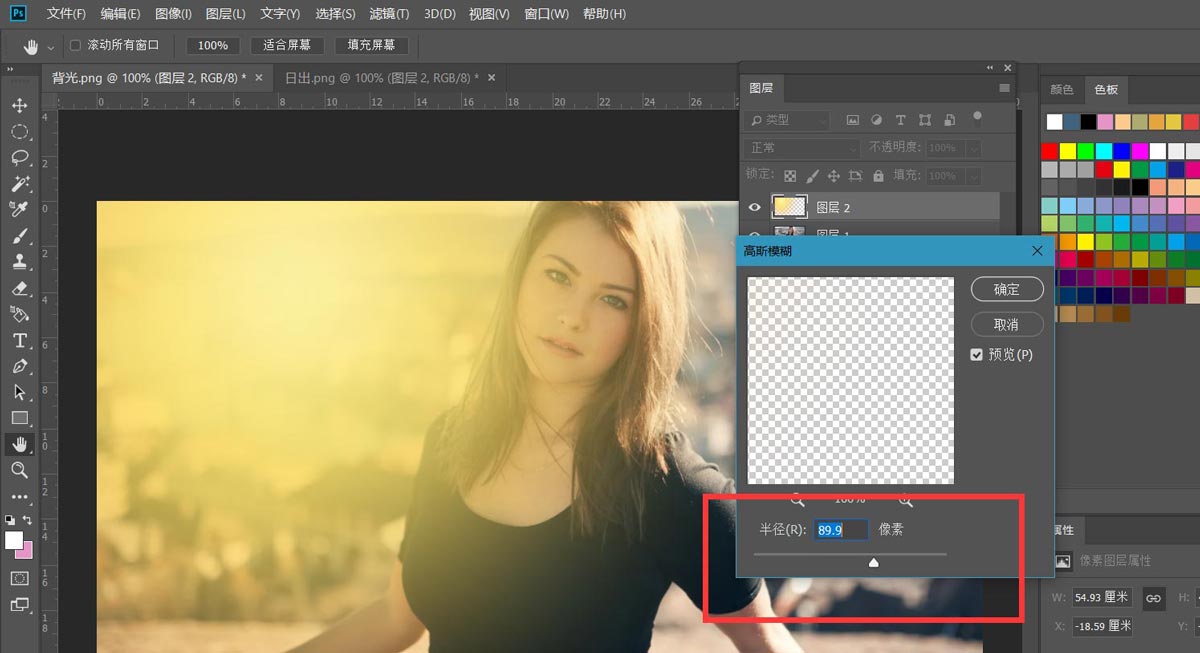The width and height of the screenshot is (1200, 653).
Task: Select the Clone Stamp tool
Action: (19, 262)
